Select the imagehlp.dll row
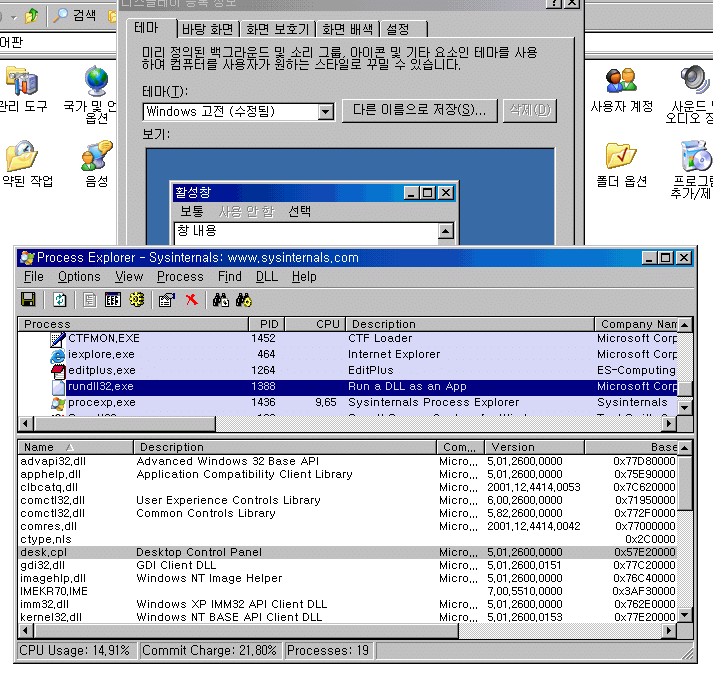The image size is (713, 680). click(x=347, y=579)
